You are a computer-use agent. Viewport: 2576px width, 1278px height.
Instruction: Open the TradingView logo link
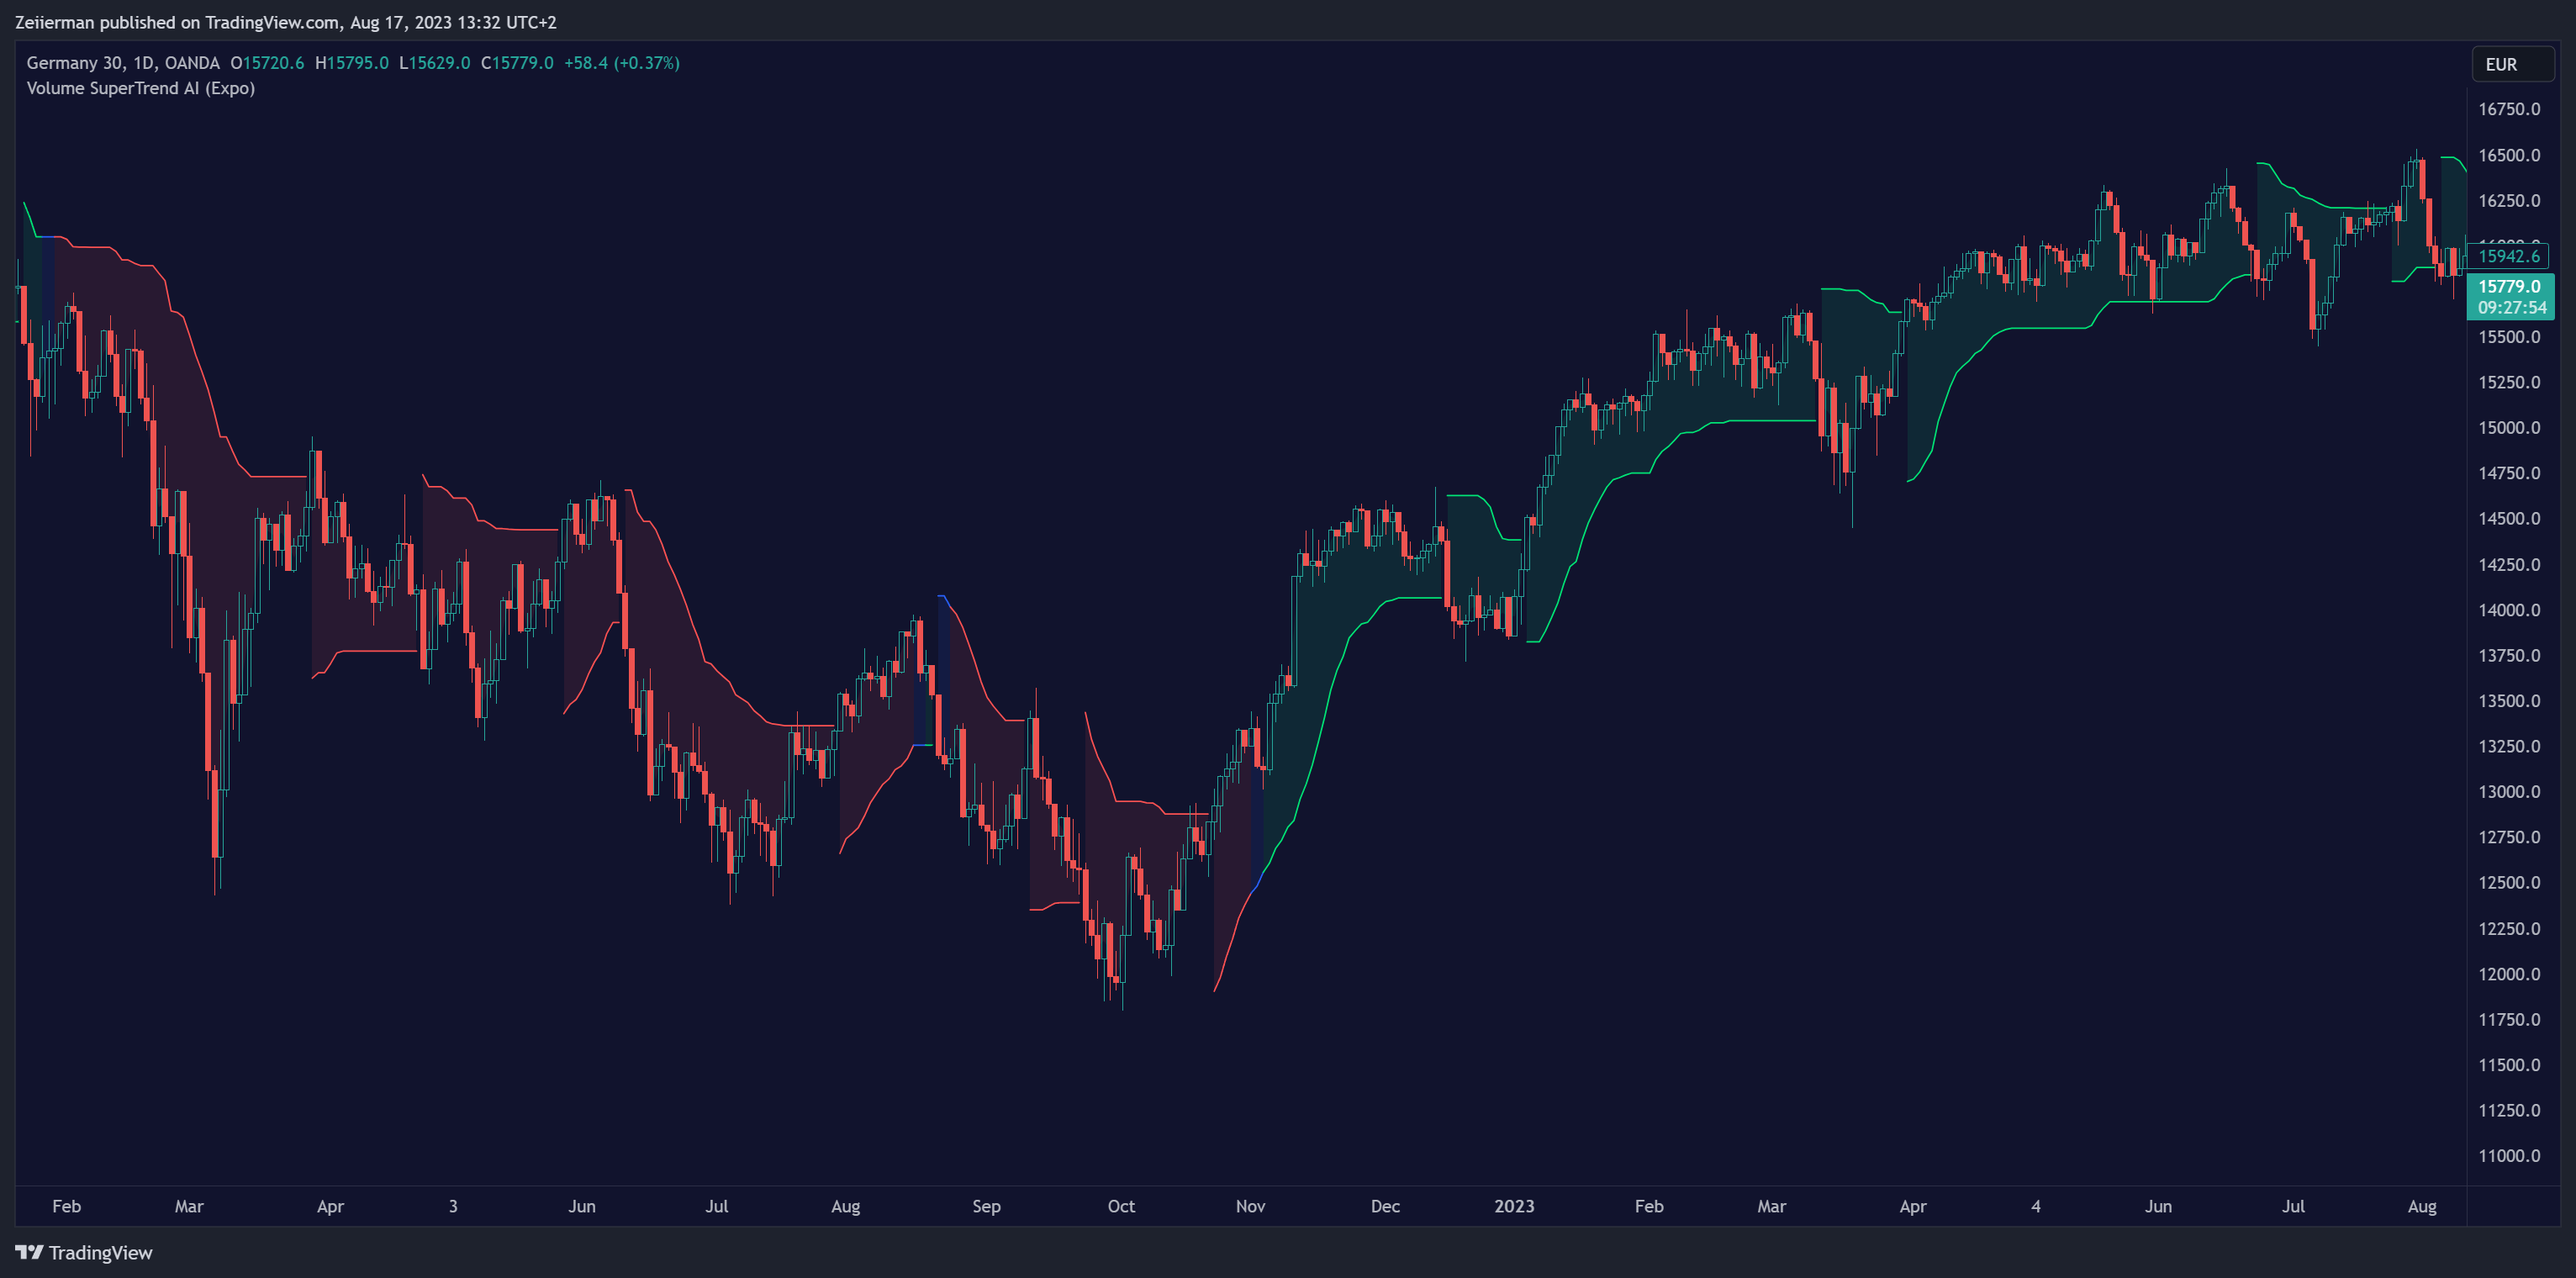coord(84,1252)
